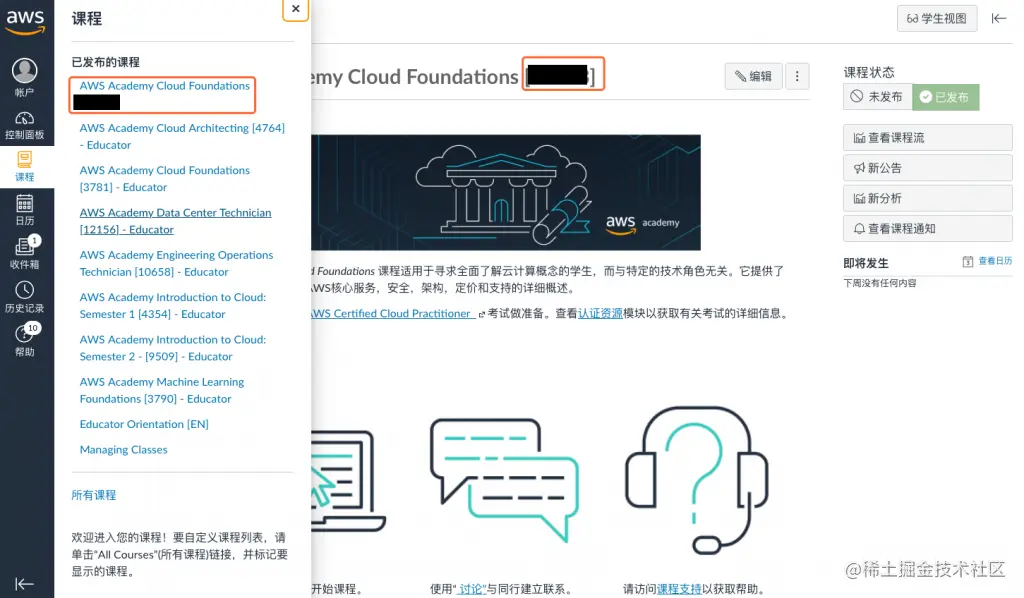This screenshot has height=598, width=1024.
Task: Open Managing Classes course
Action: [123, 450]
